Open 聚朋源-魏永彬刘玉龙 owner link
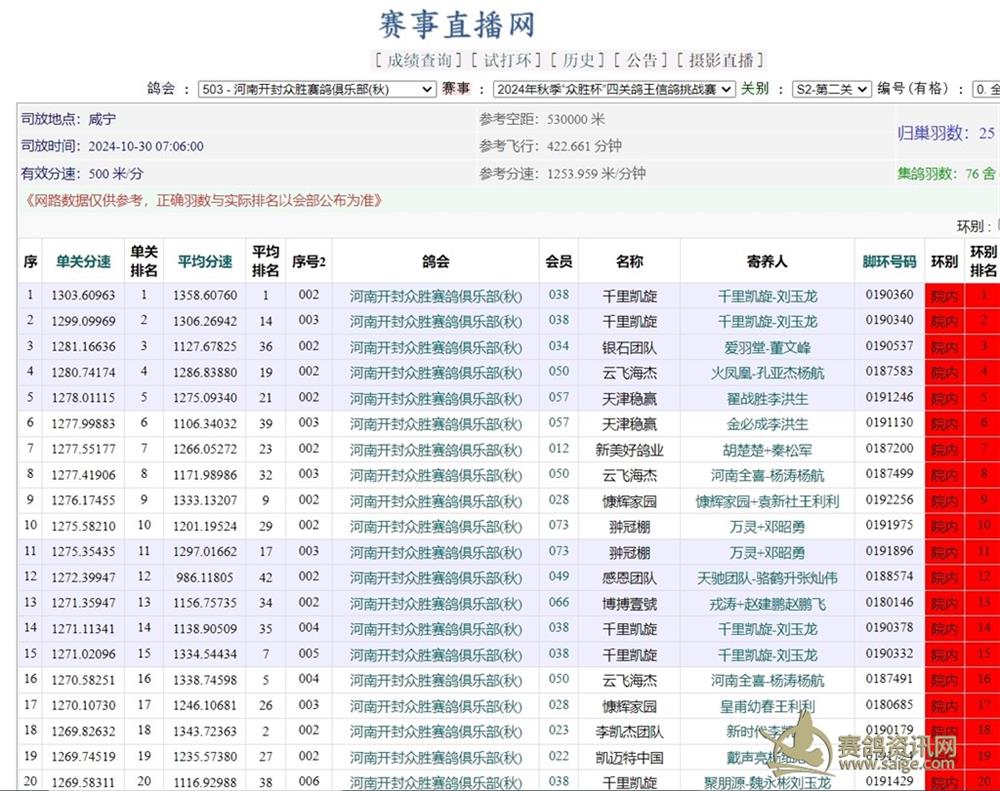 [767, 782]
